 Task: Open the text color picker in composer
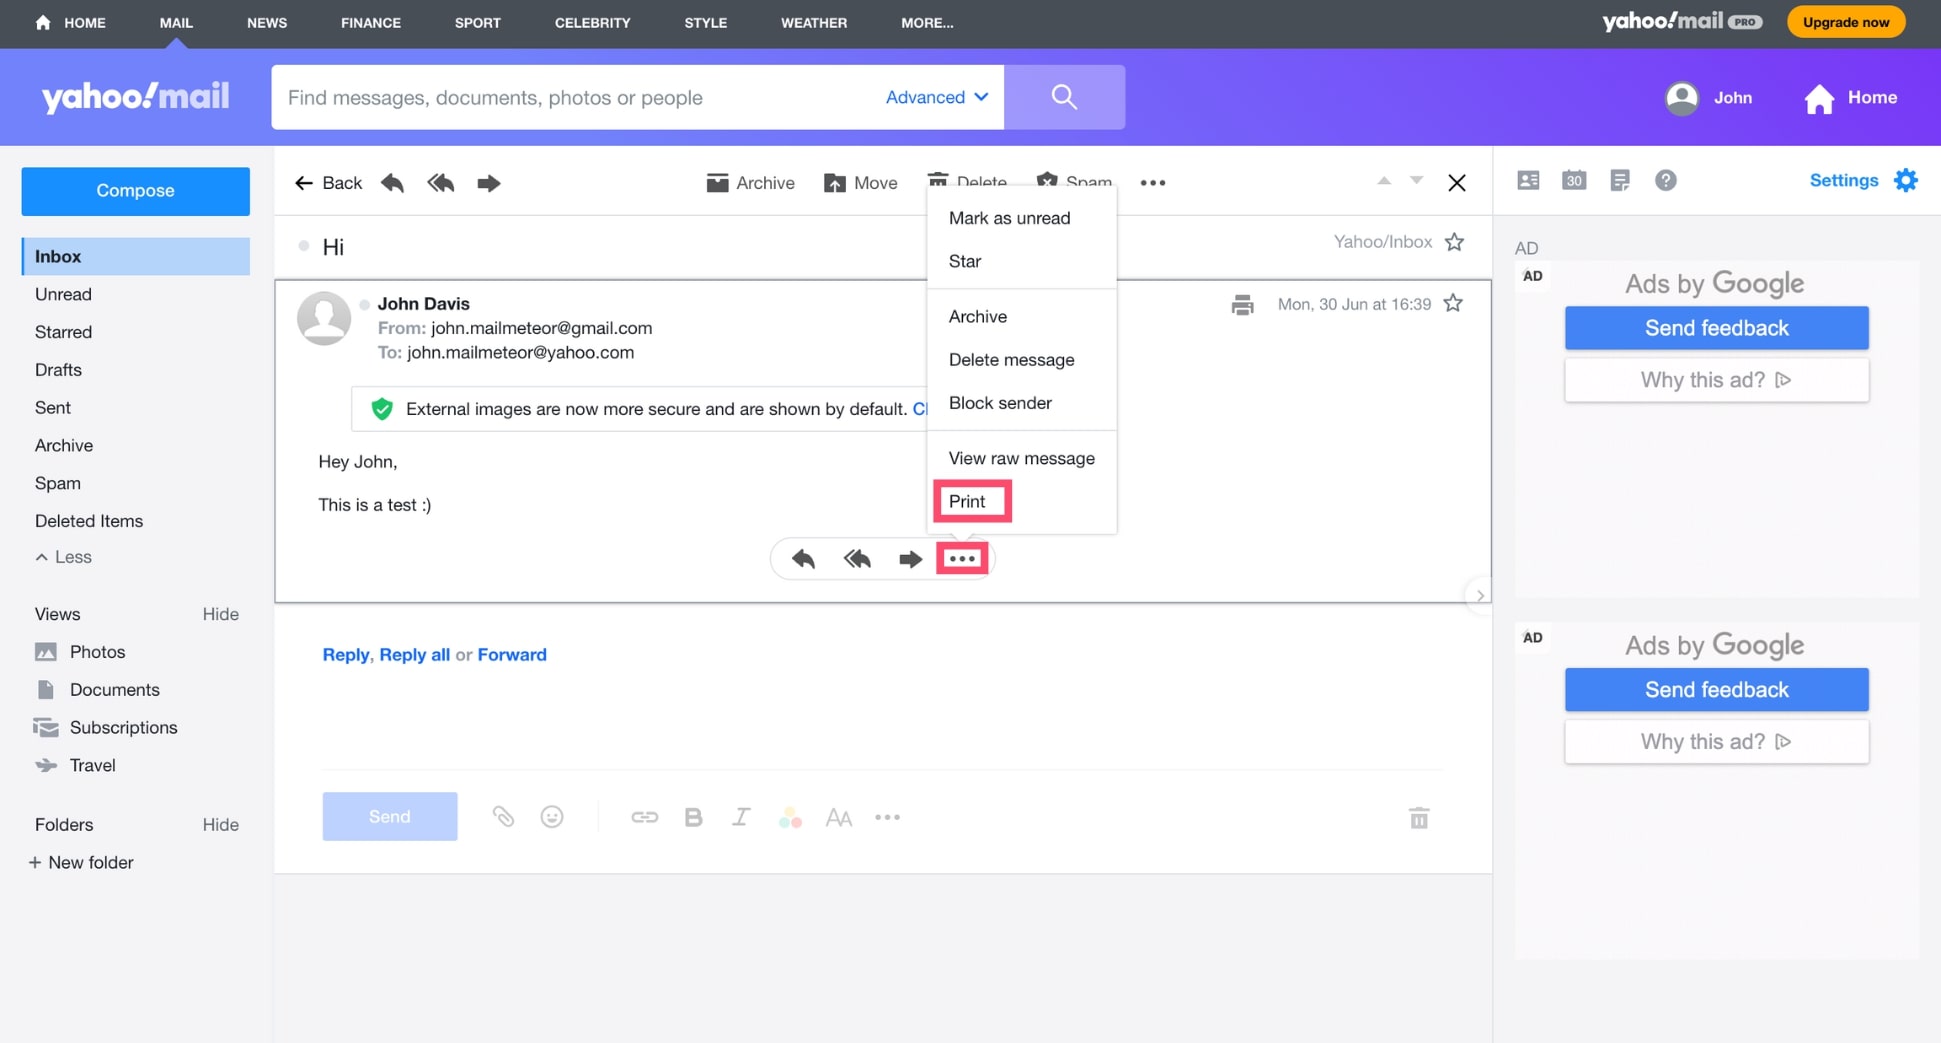pyautogui.click(x=790, y=817)
